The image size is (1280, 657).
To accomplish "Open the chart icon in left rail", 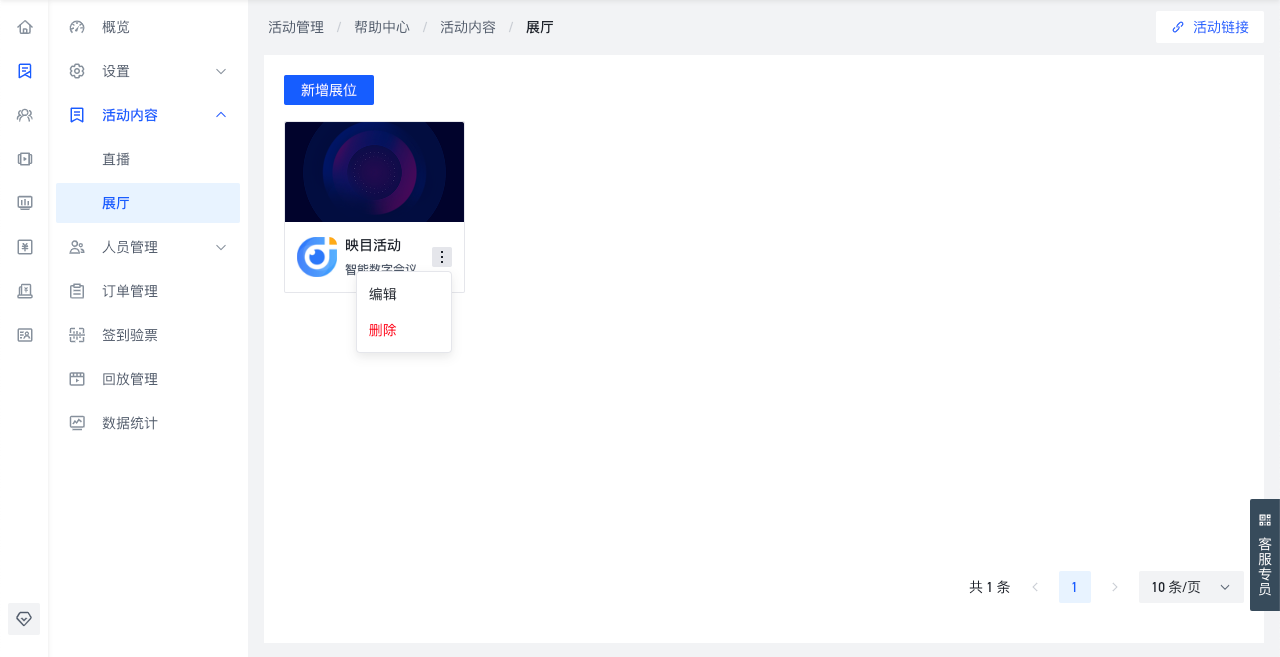I will (25, 203).
